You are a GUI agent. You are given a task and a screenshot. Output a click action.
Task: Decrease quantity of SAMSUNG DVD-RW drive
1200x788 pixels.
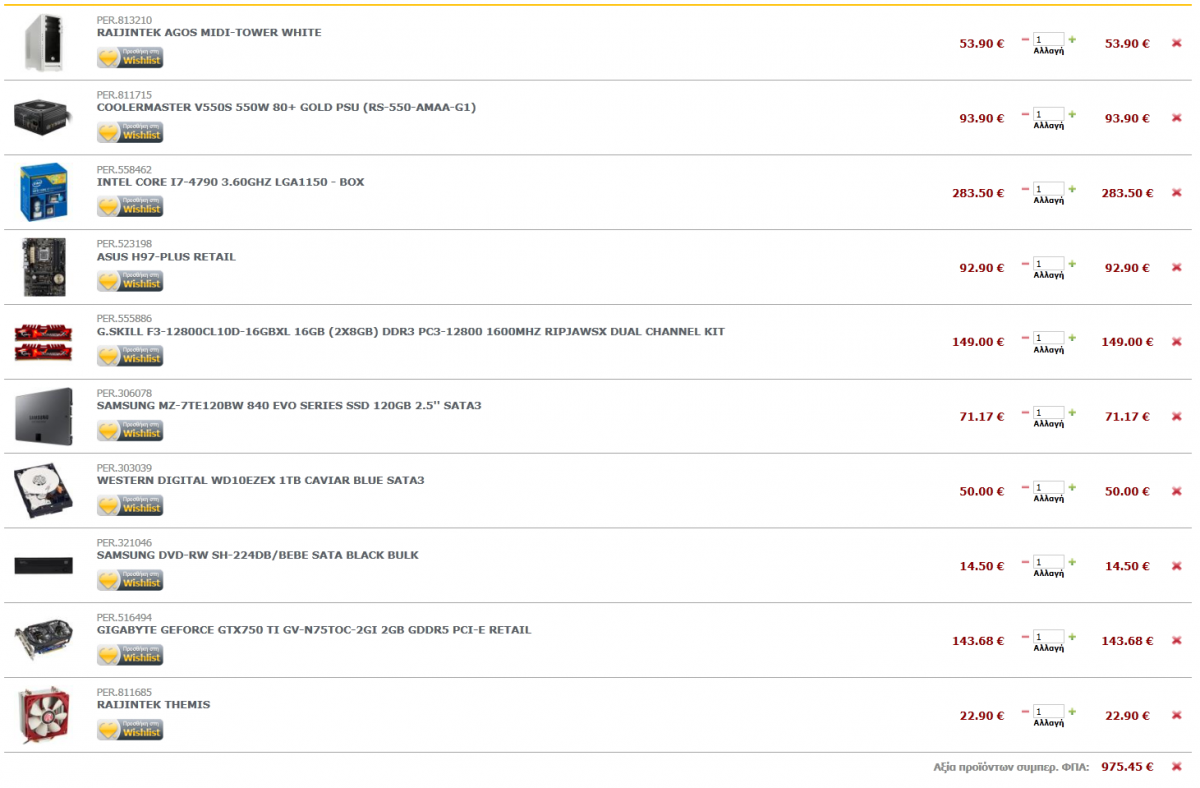[x=1025, y=562]
